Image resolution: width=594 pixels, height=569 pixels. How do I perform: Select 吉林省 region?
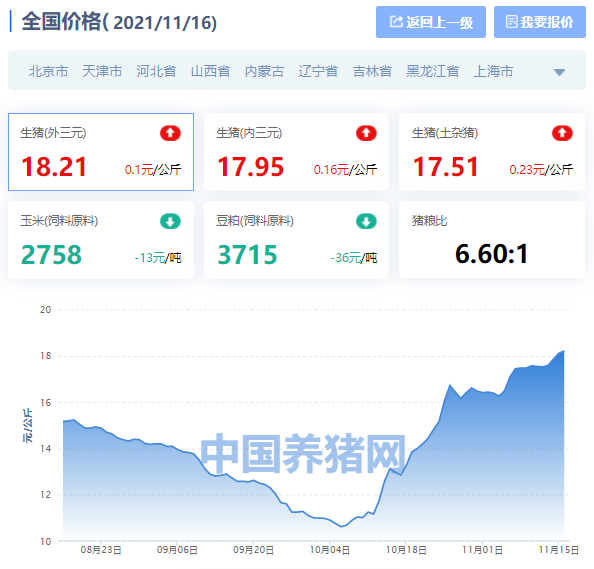coord(372,71)
